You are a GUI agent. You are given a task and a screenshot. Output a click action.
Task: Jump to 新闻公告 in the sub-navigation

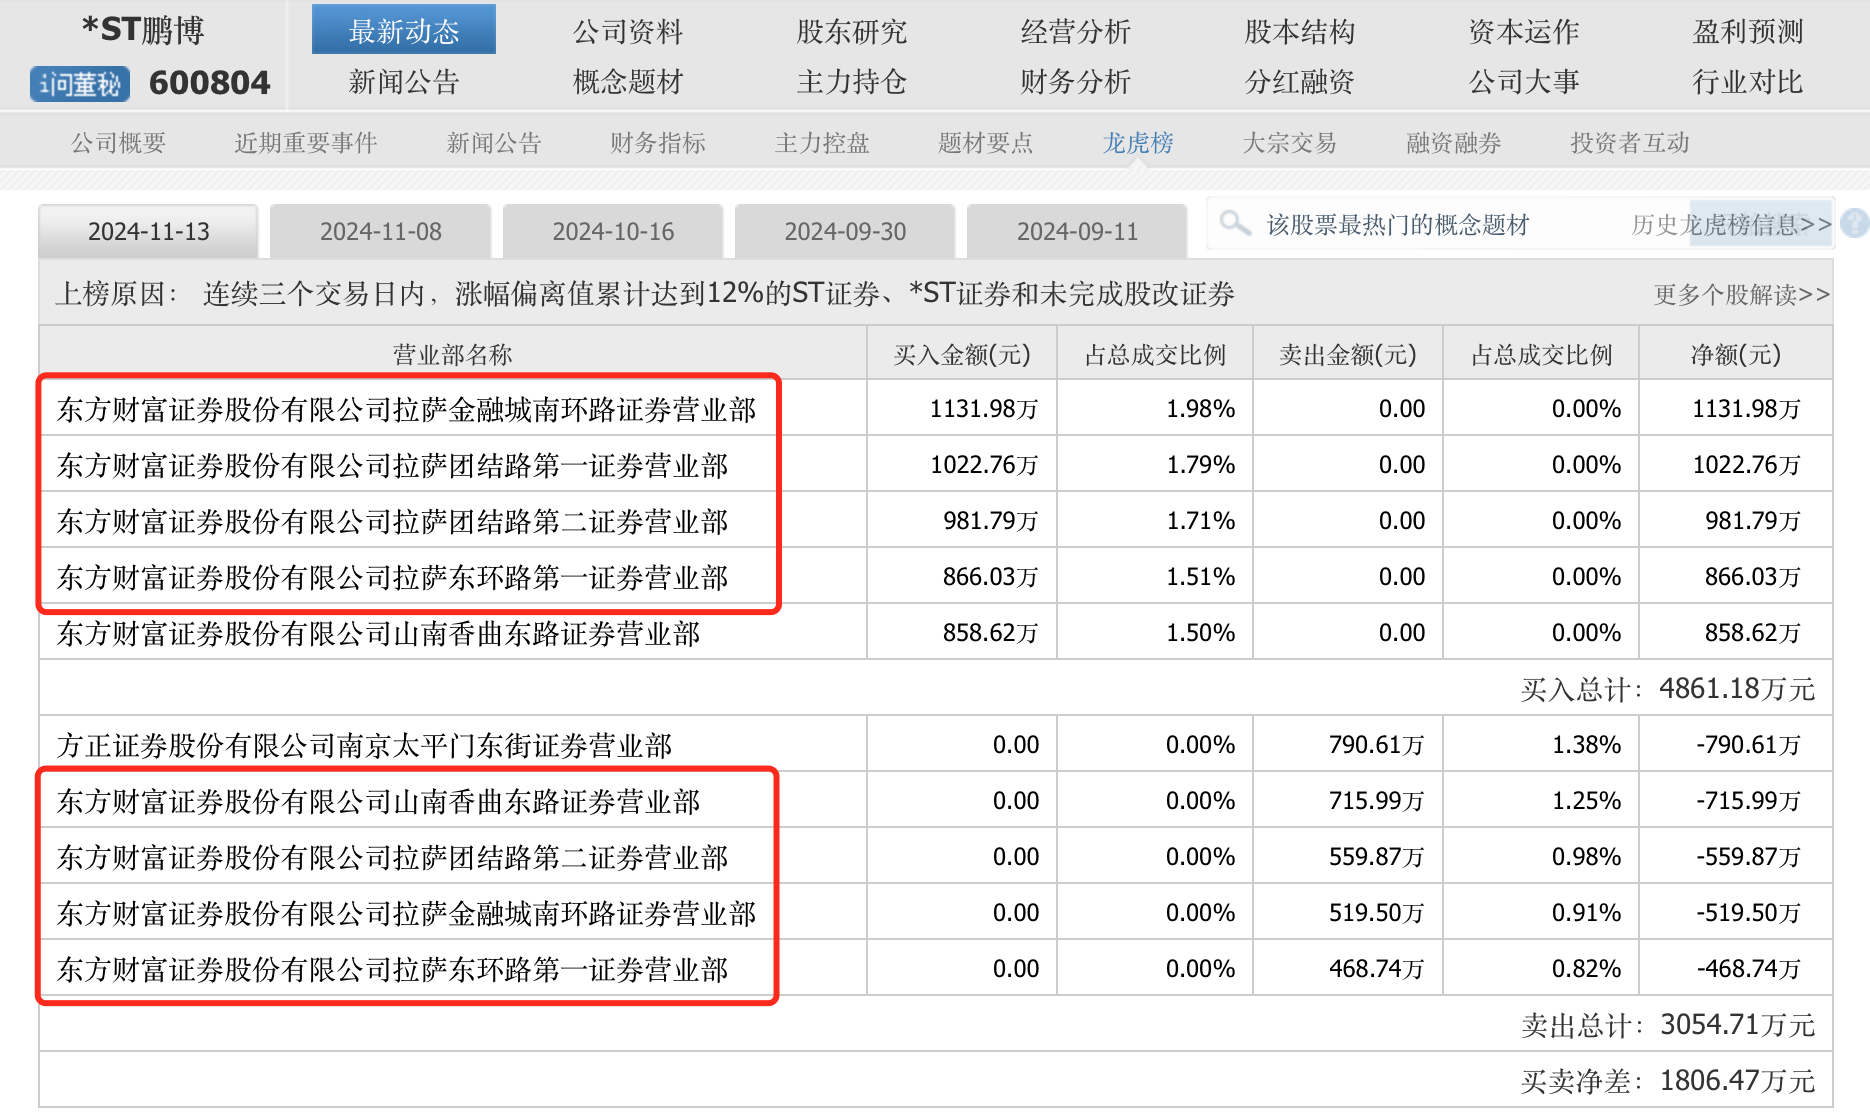[494, 143]
